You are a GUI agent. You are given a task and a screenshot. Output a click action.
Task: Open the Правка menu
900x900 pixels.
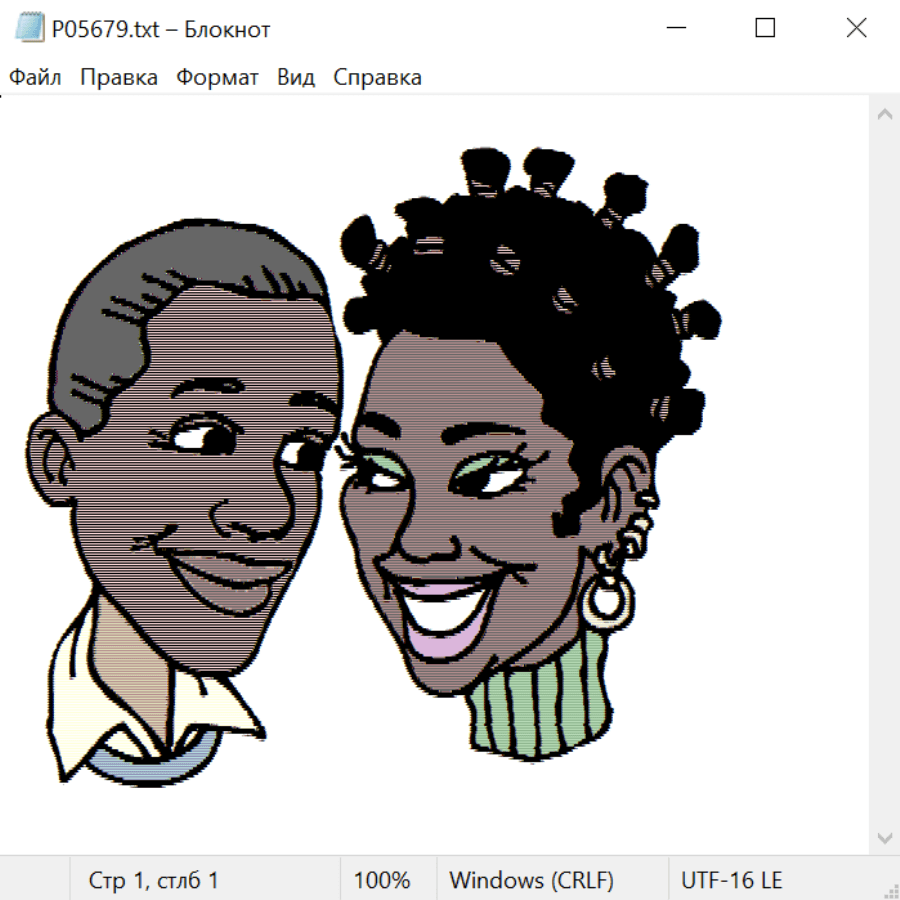coord(119,78)
